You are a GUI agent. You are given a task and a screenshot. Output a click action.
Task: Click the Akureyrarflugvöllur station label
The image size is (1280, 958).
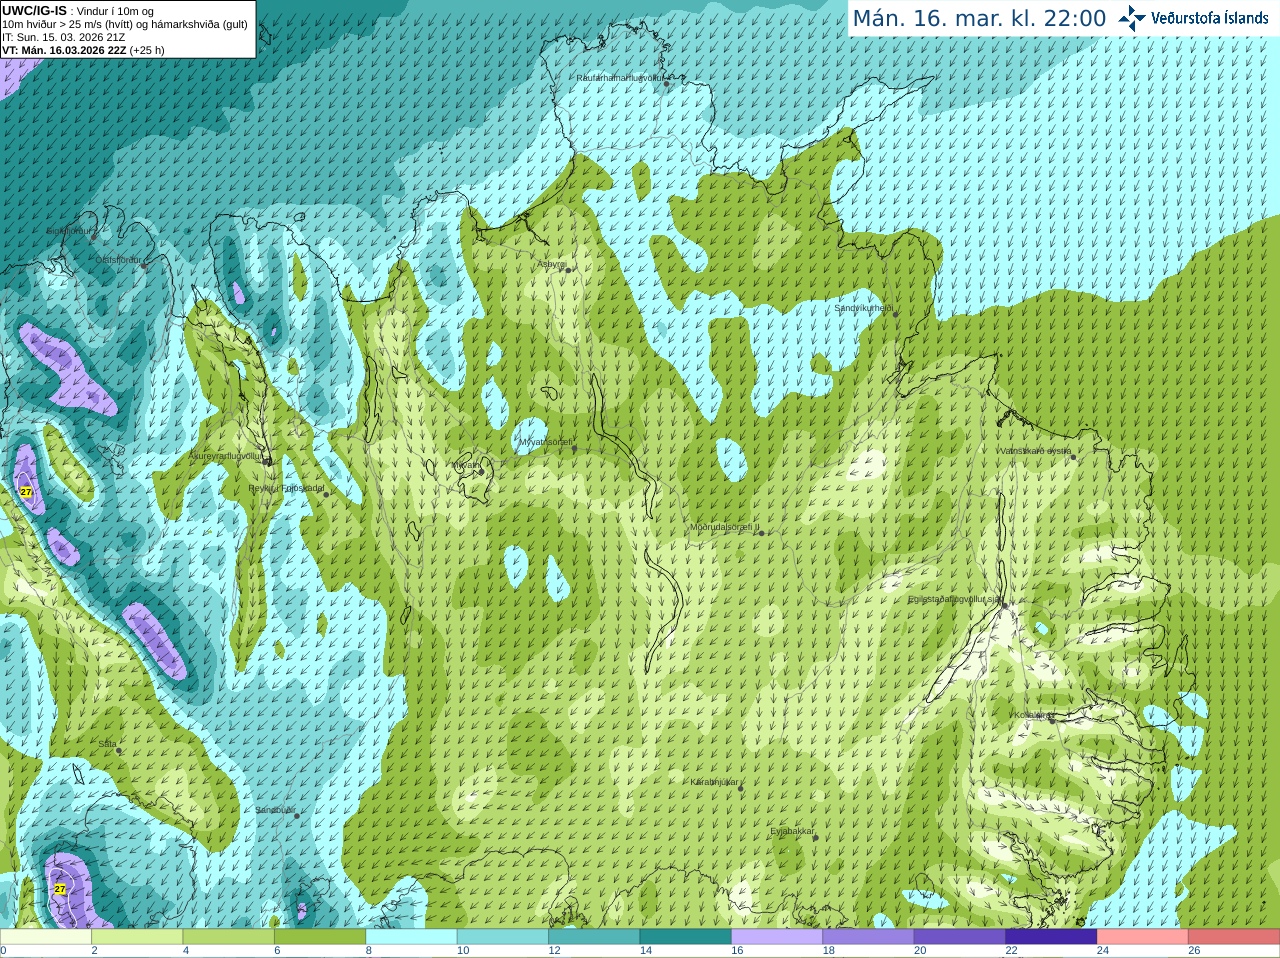226,456
